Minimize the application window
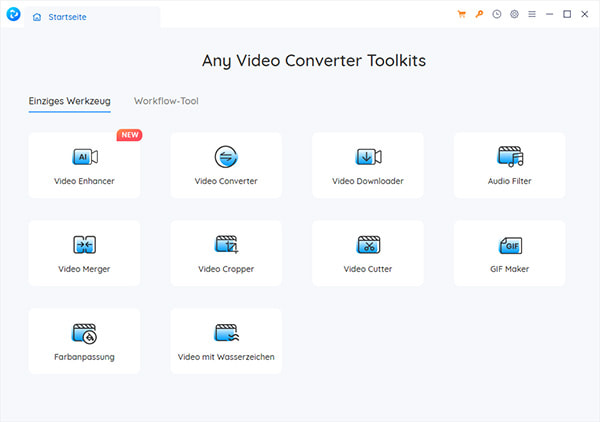The height and width of the screenshot is (422, 600). tap(549, 14)
